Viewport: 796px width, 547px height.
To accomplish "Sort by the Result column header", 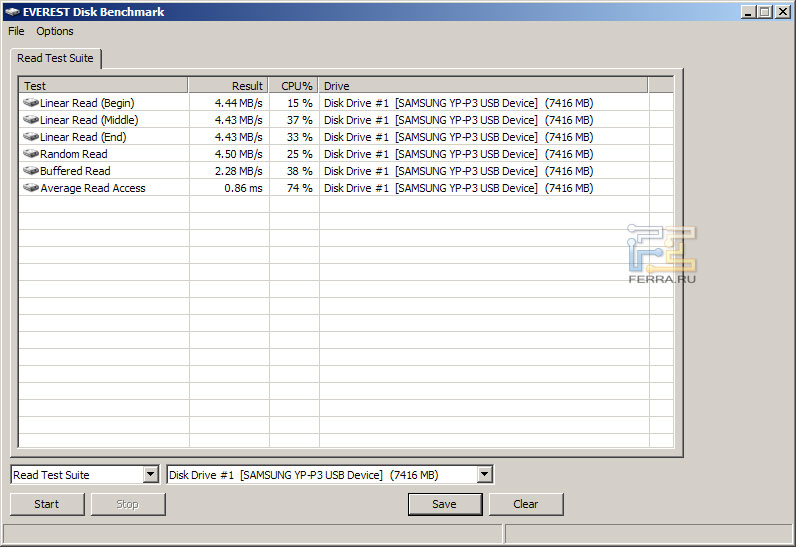I will 228,86.
